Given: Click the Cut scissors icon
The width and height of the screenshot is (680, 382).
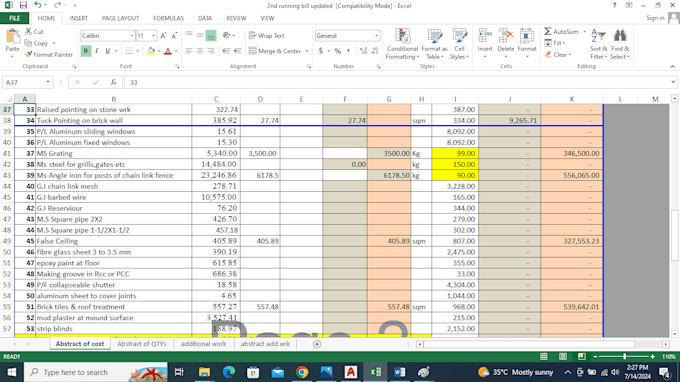Looking at the screenshot, I should [29, 31].
